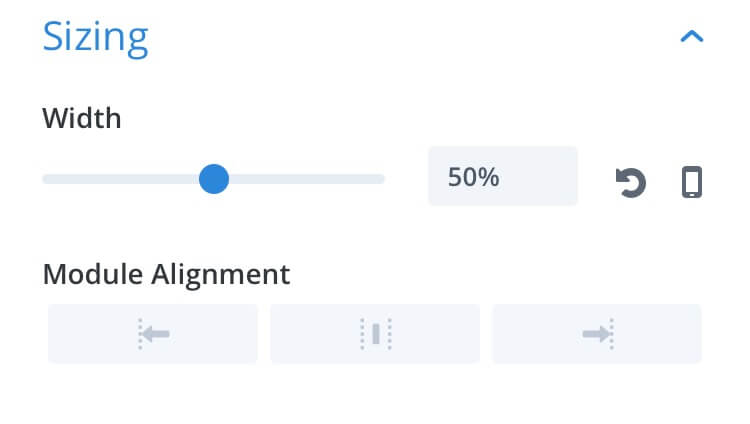Click the unfilled slider track right of the handle
Screen dimensions: 750x424
307,179
